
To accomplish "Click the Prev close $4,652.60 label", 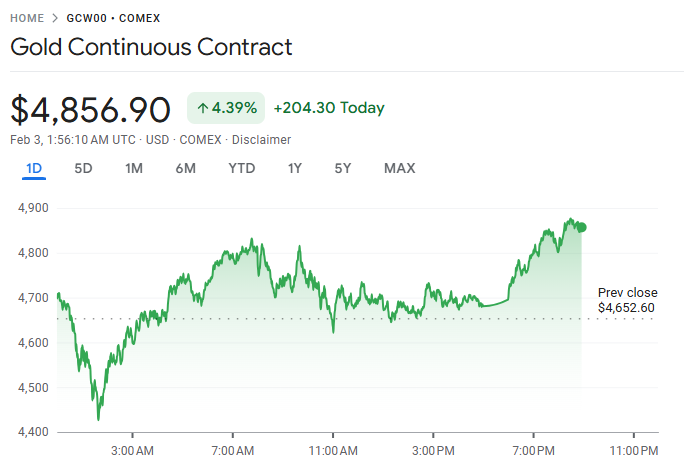I will [626, 300].
